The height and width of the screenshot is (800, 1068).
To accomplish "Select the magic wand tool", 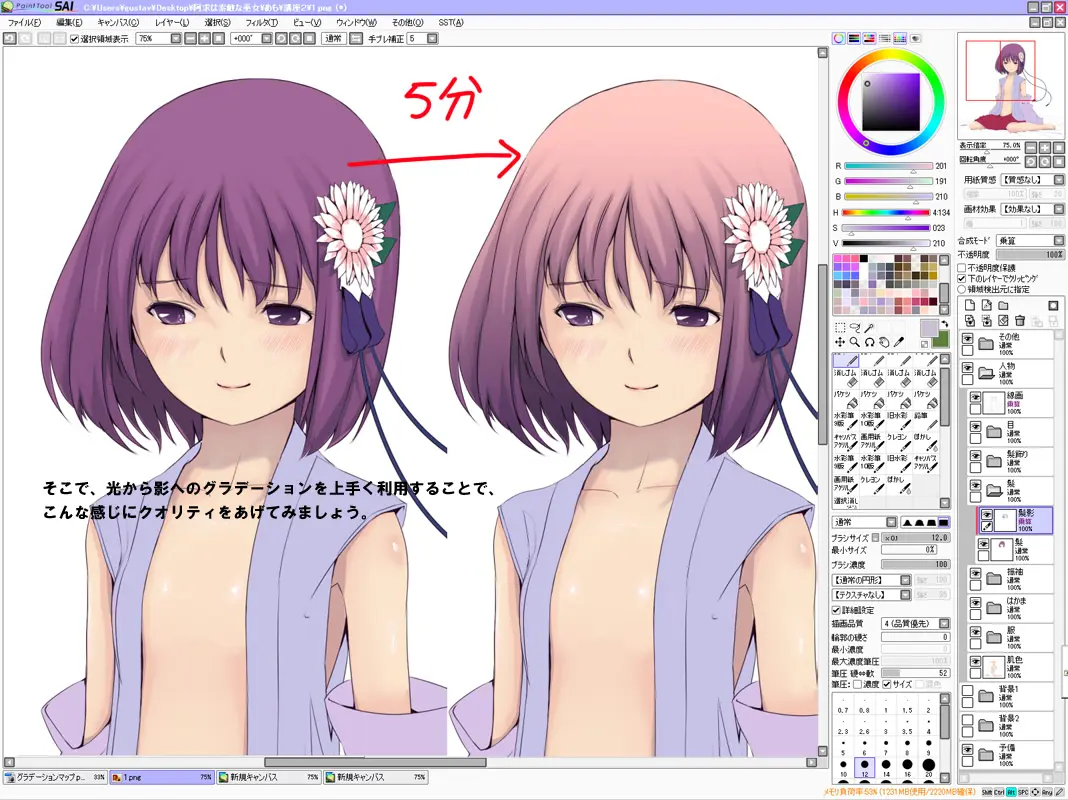I will point(870,327).
